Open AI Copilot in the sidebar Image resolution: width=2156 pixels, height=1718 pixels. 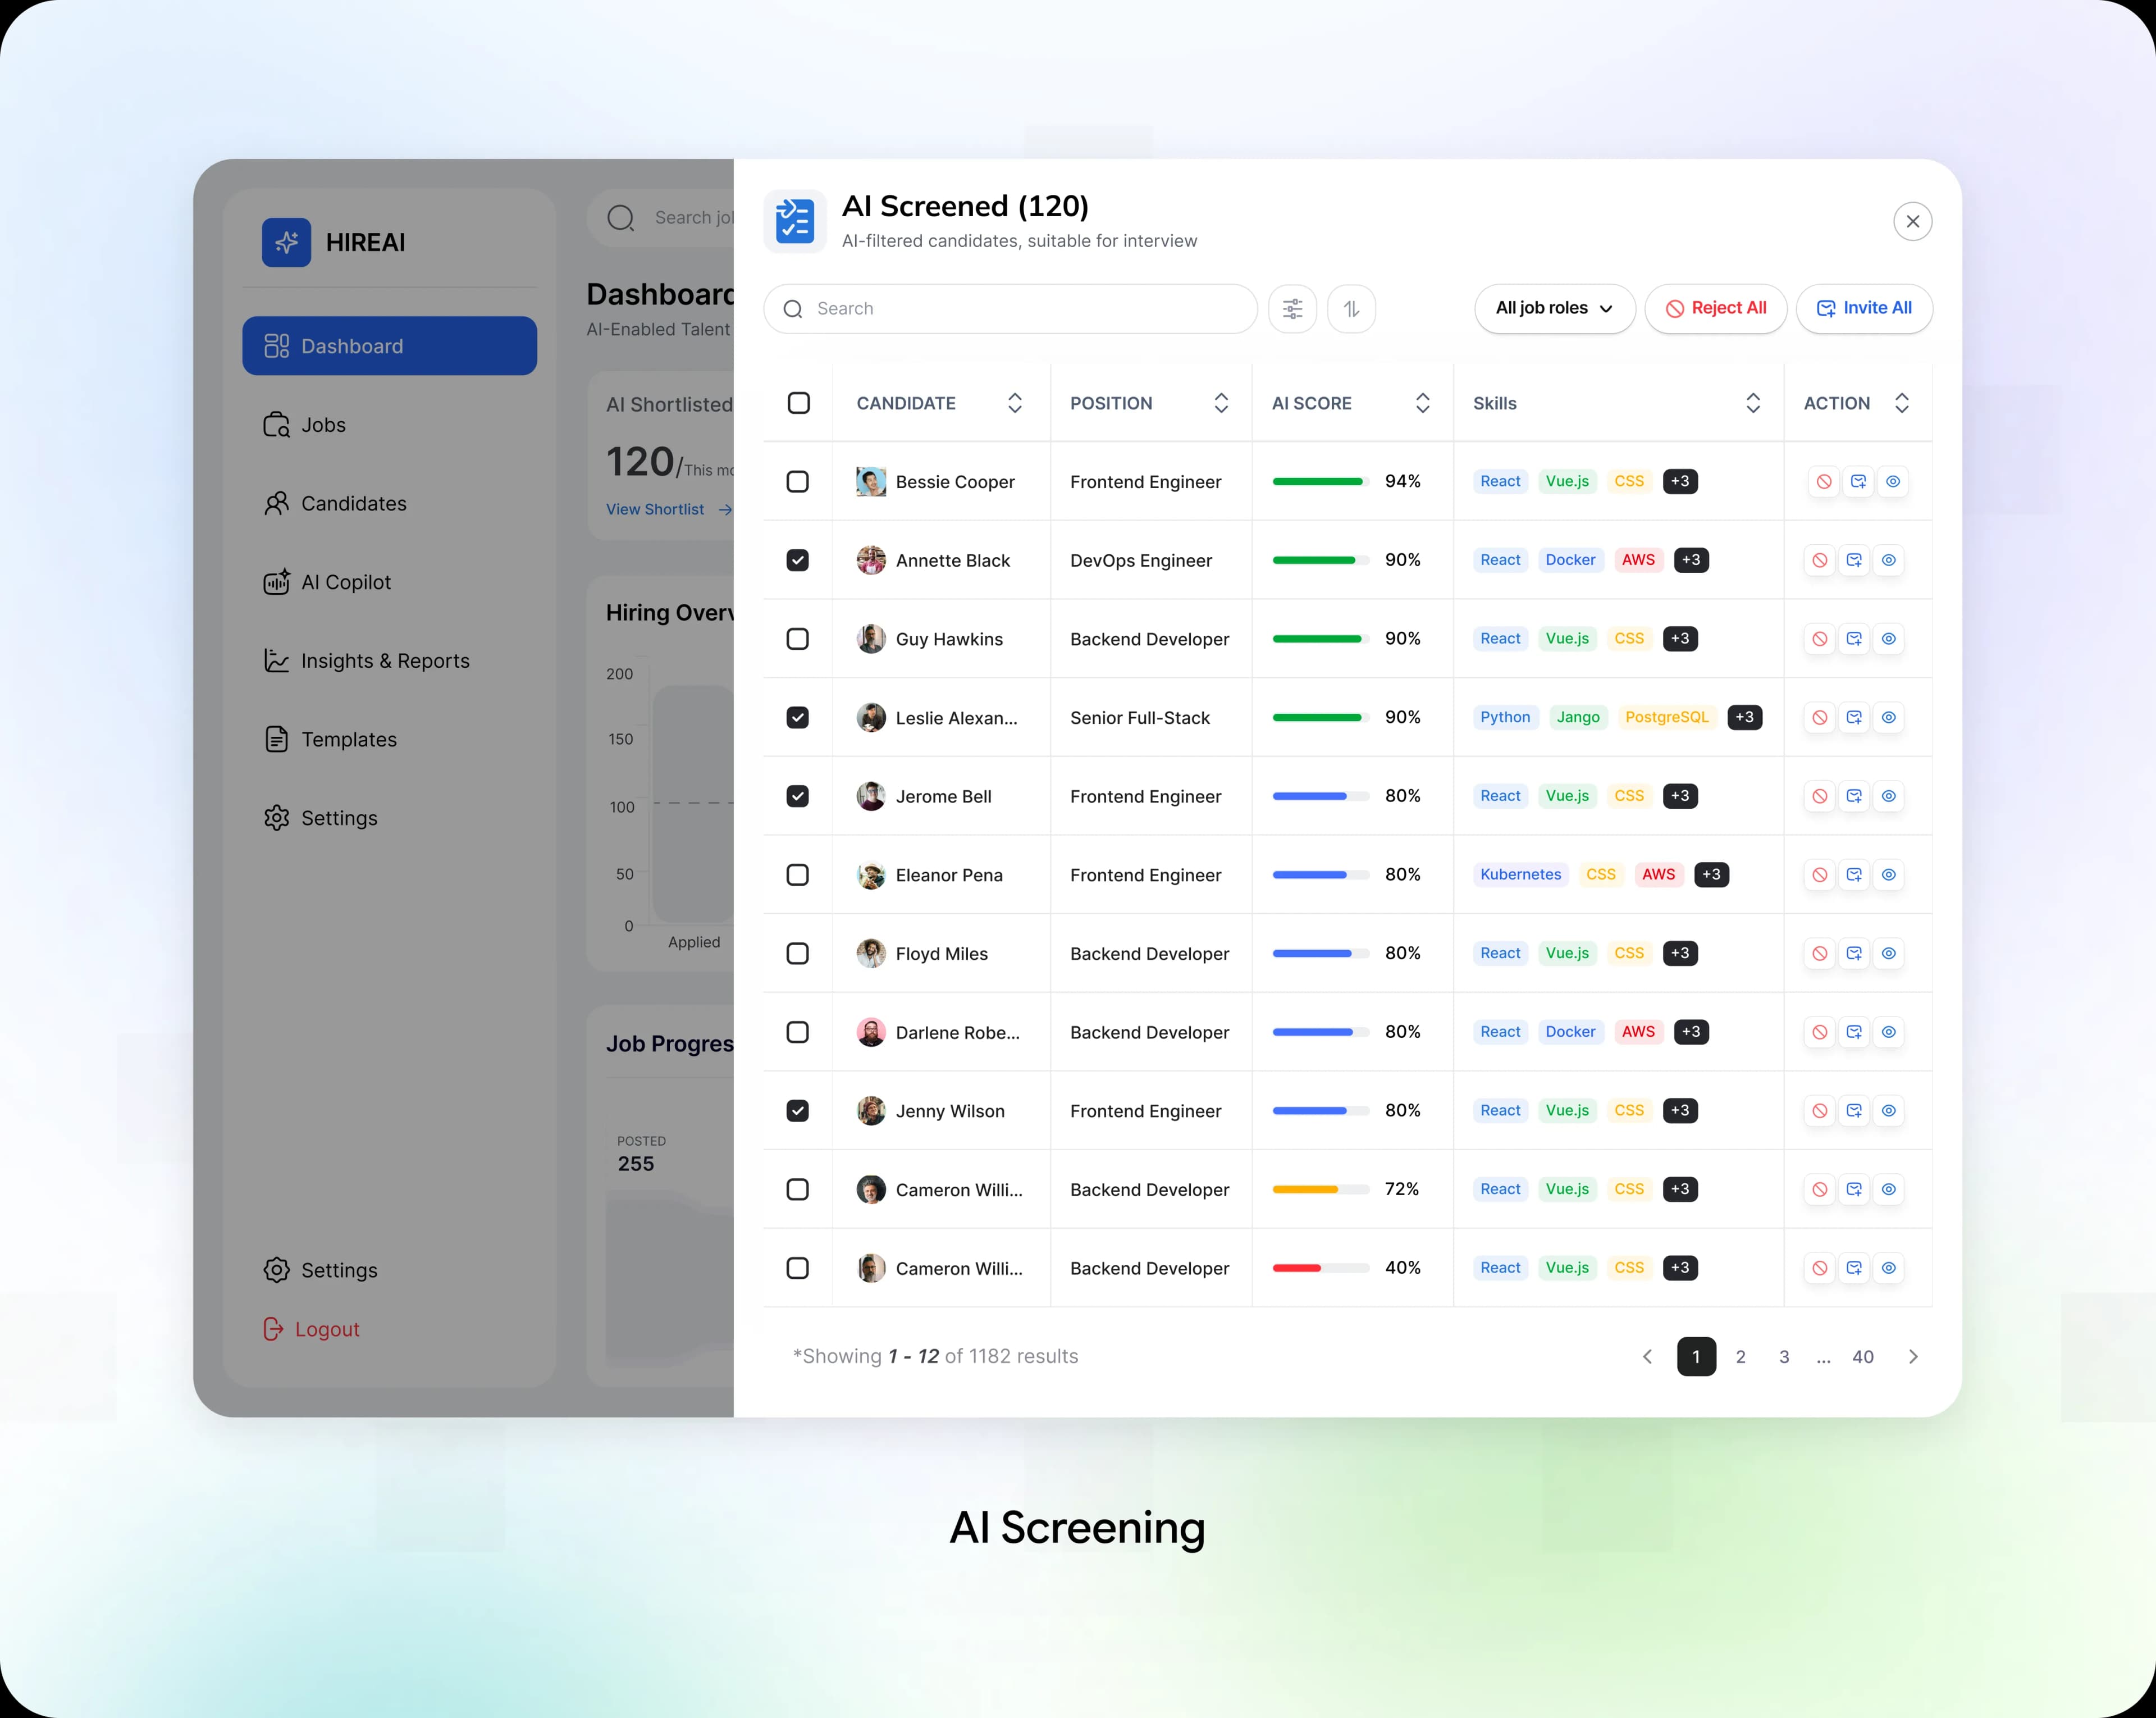pyautogui.click(x=389, y=582)
